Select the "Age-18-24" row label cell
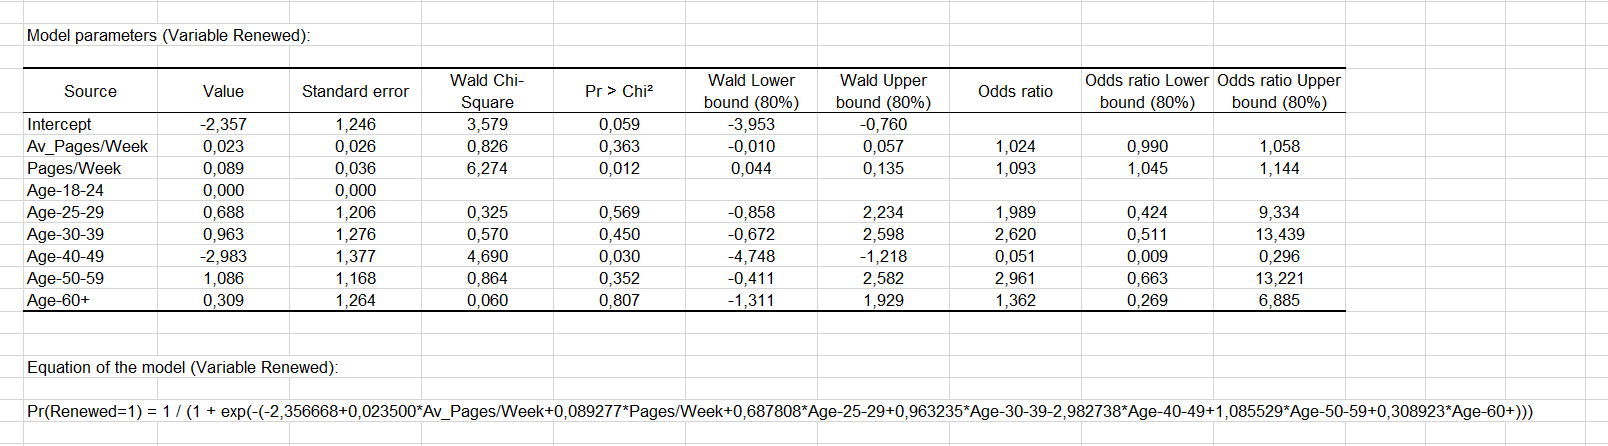 pyautogui.click(x=65, y=190)
